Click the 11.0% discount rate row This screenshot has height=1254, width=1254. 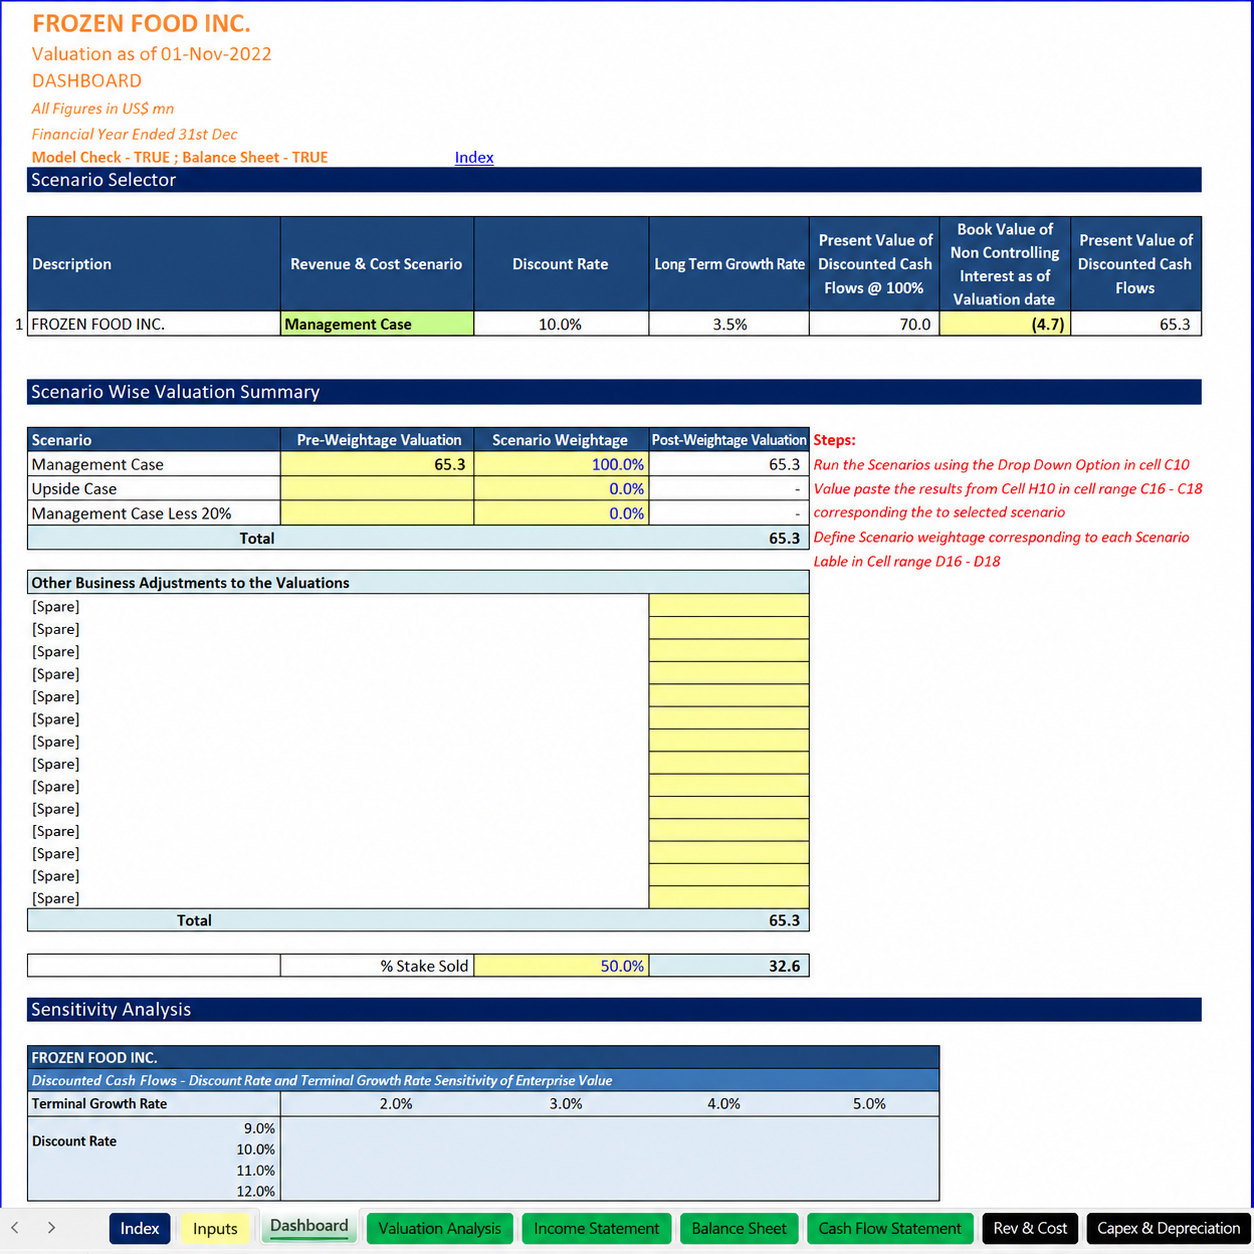pyautogui.click(x=256, y=1170)
